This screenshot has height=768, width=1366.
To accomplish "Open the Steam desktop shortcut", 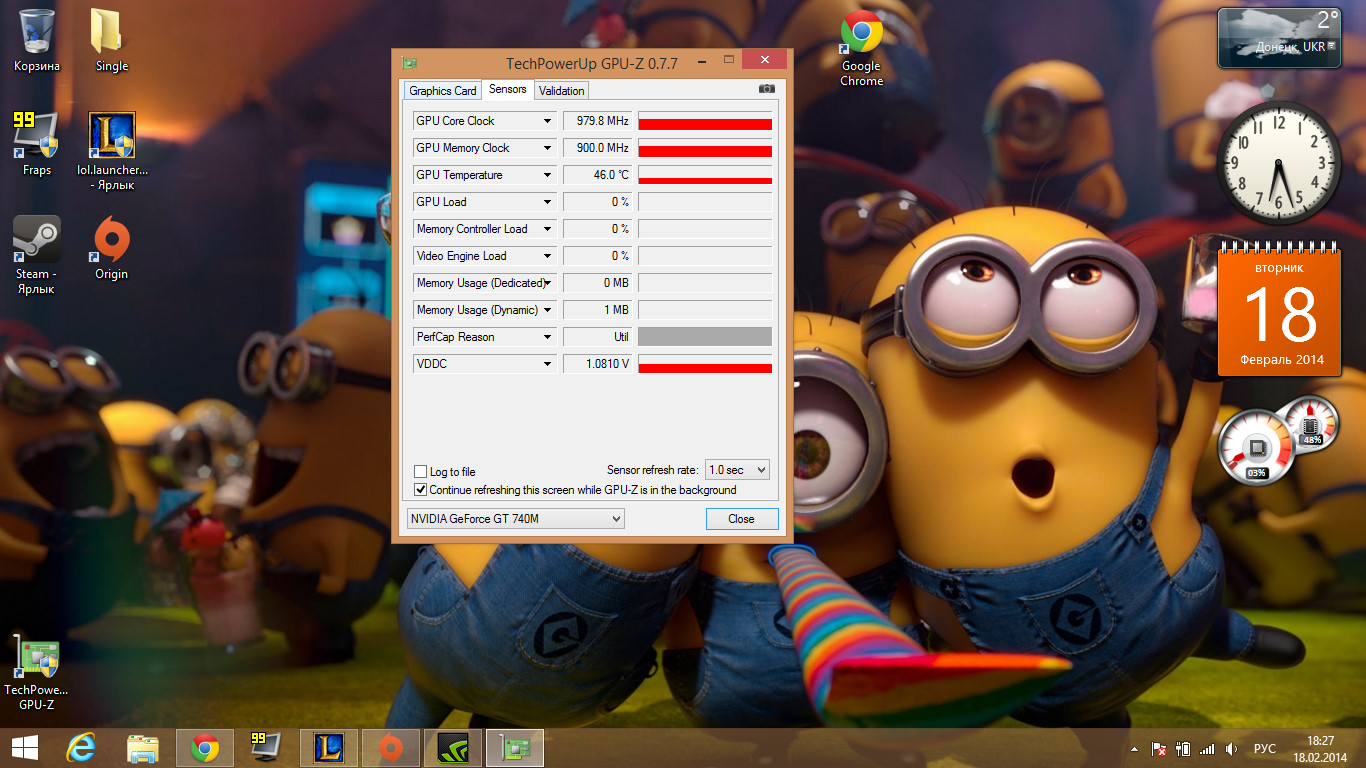I will (x=37, y=255).
